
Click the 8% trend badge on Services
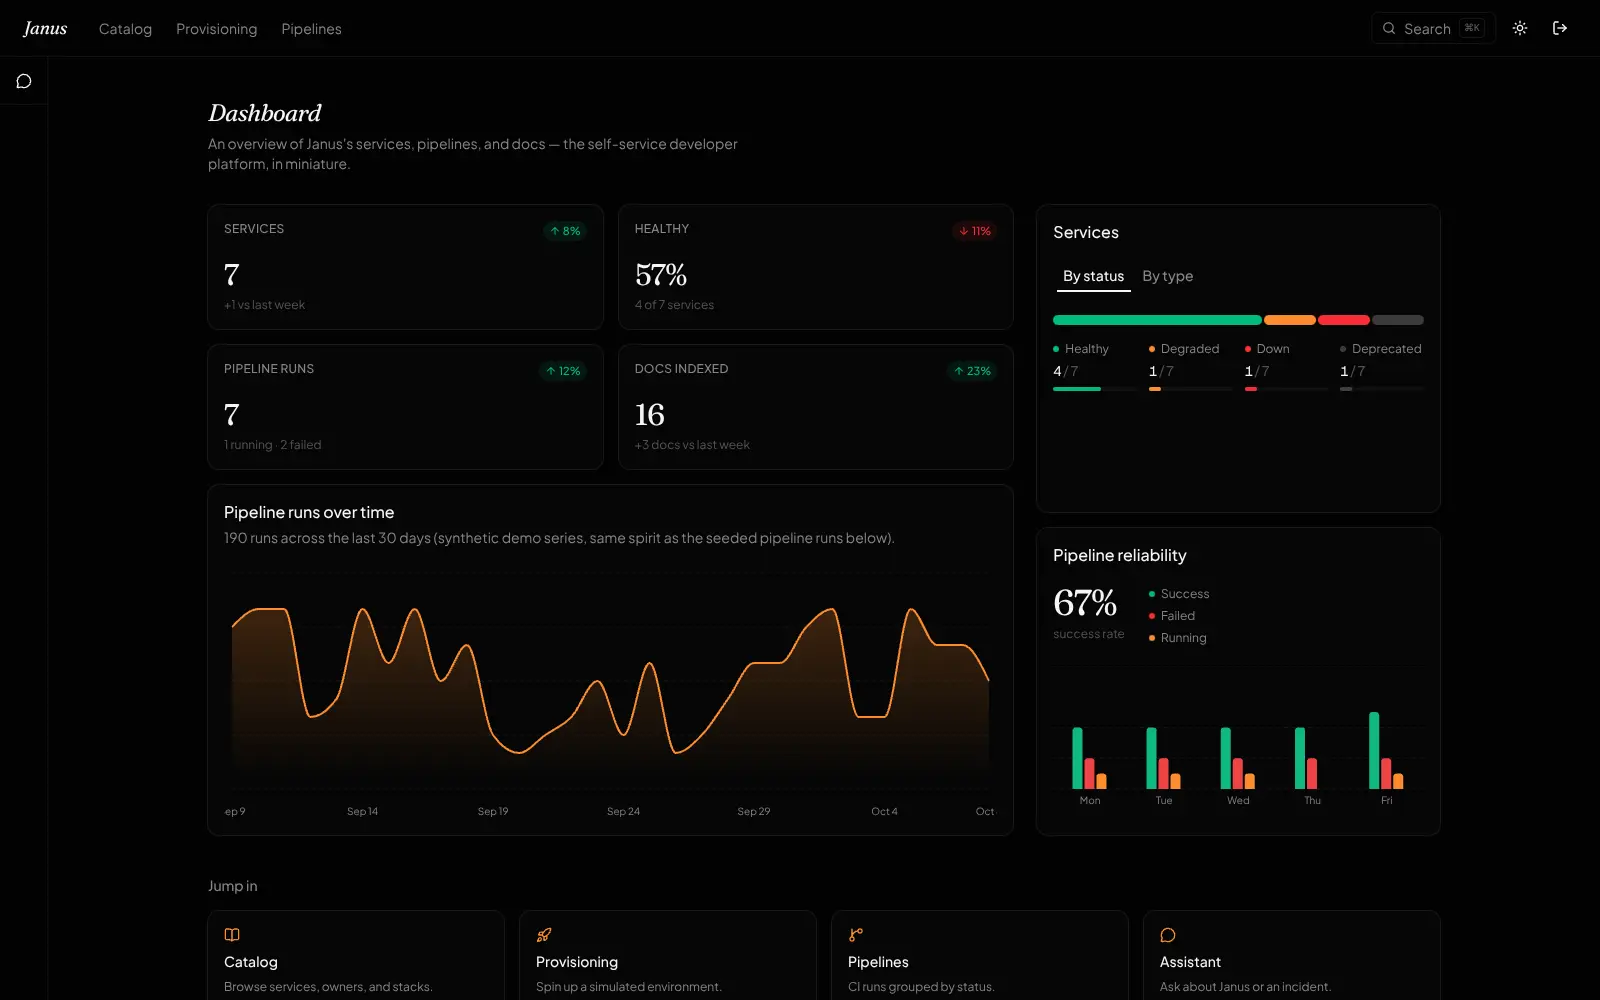tap(565, 231)
